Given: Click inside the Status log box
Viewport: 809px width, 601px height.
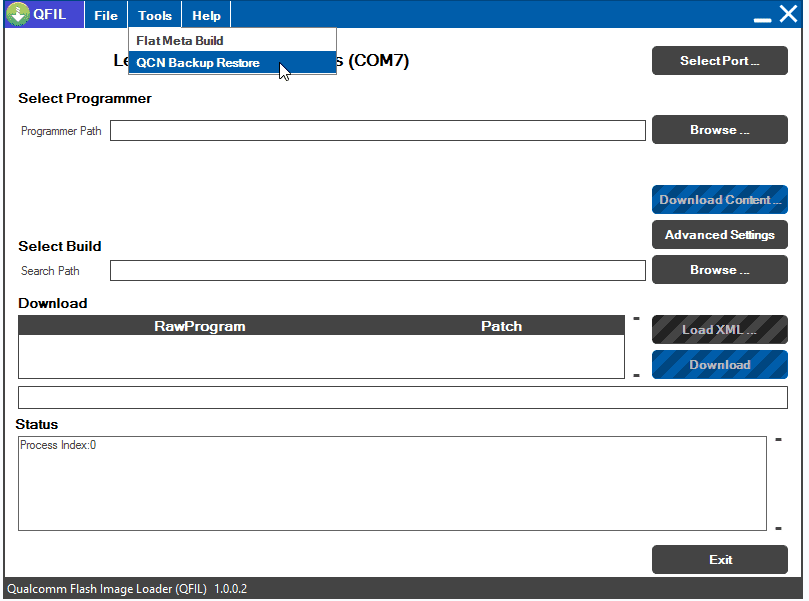Looking at the screenshot, I should point(392,483).
